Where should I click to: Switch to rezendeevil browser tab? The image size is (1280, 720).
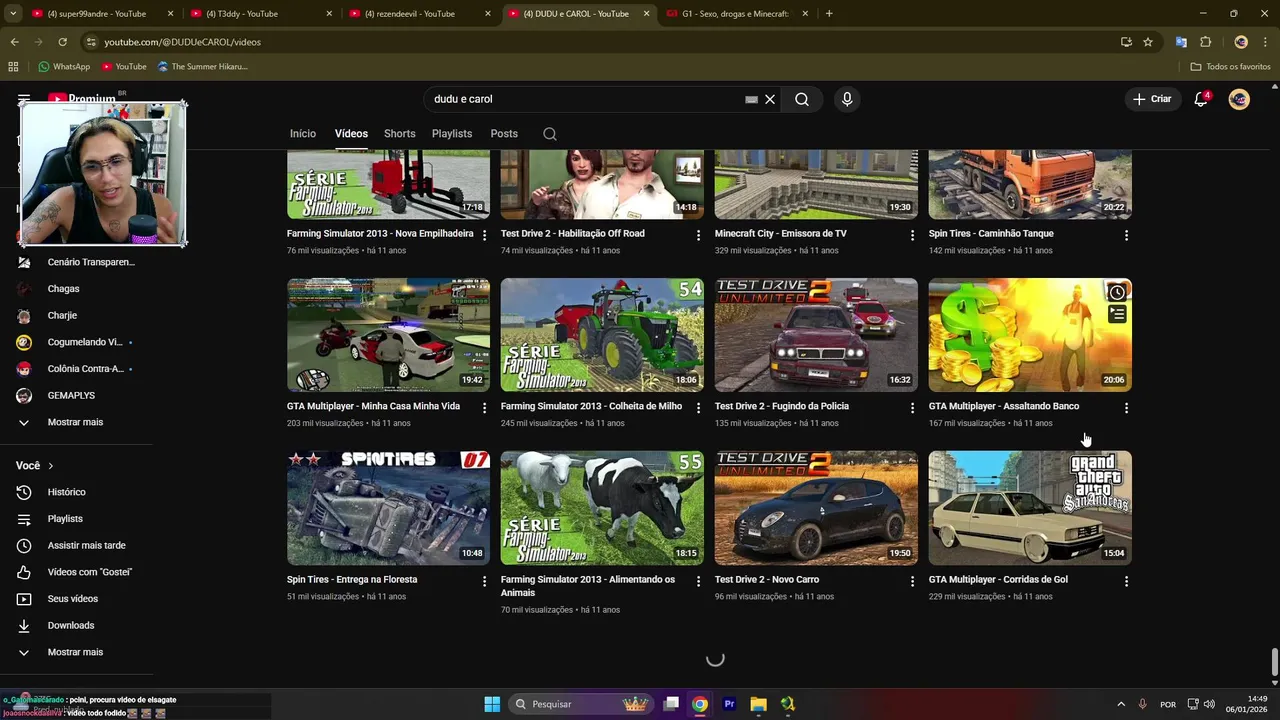pos(420,14)
